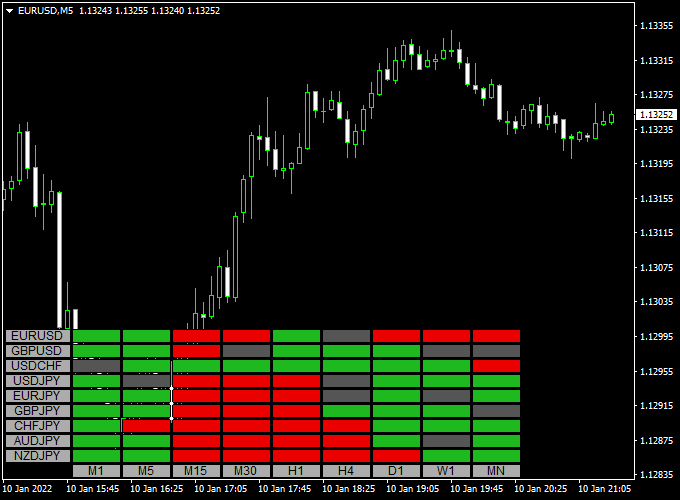Select the GBPUSD symbol button
The image size is (680, 500).
38,351
